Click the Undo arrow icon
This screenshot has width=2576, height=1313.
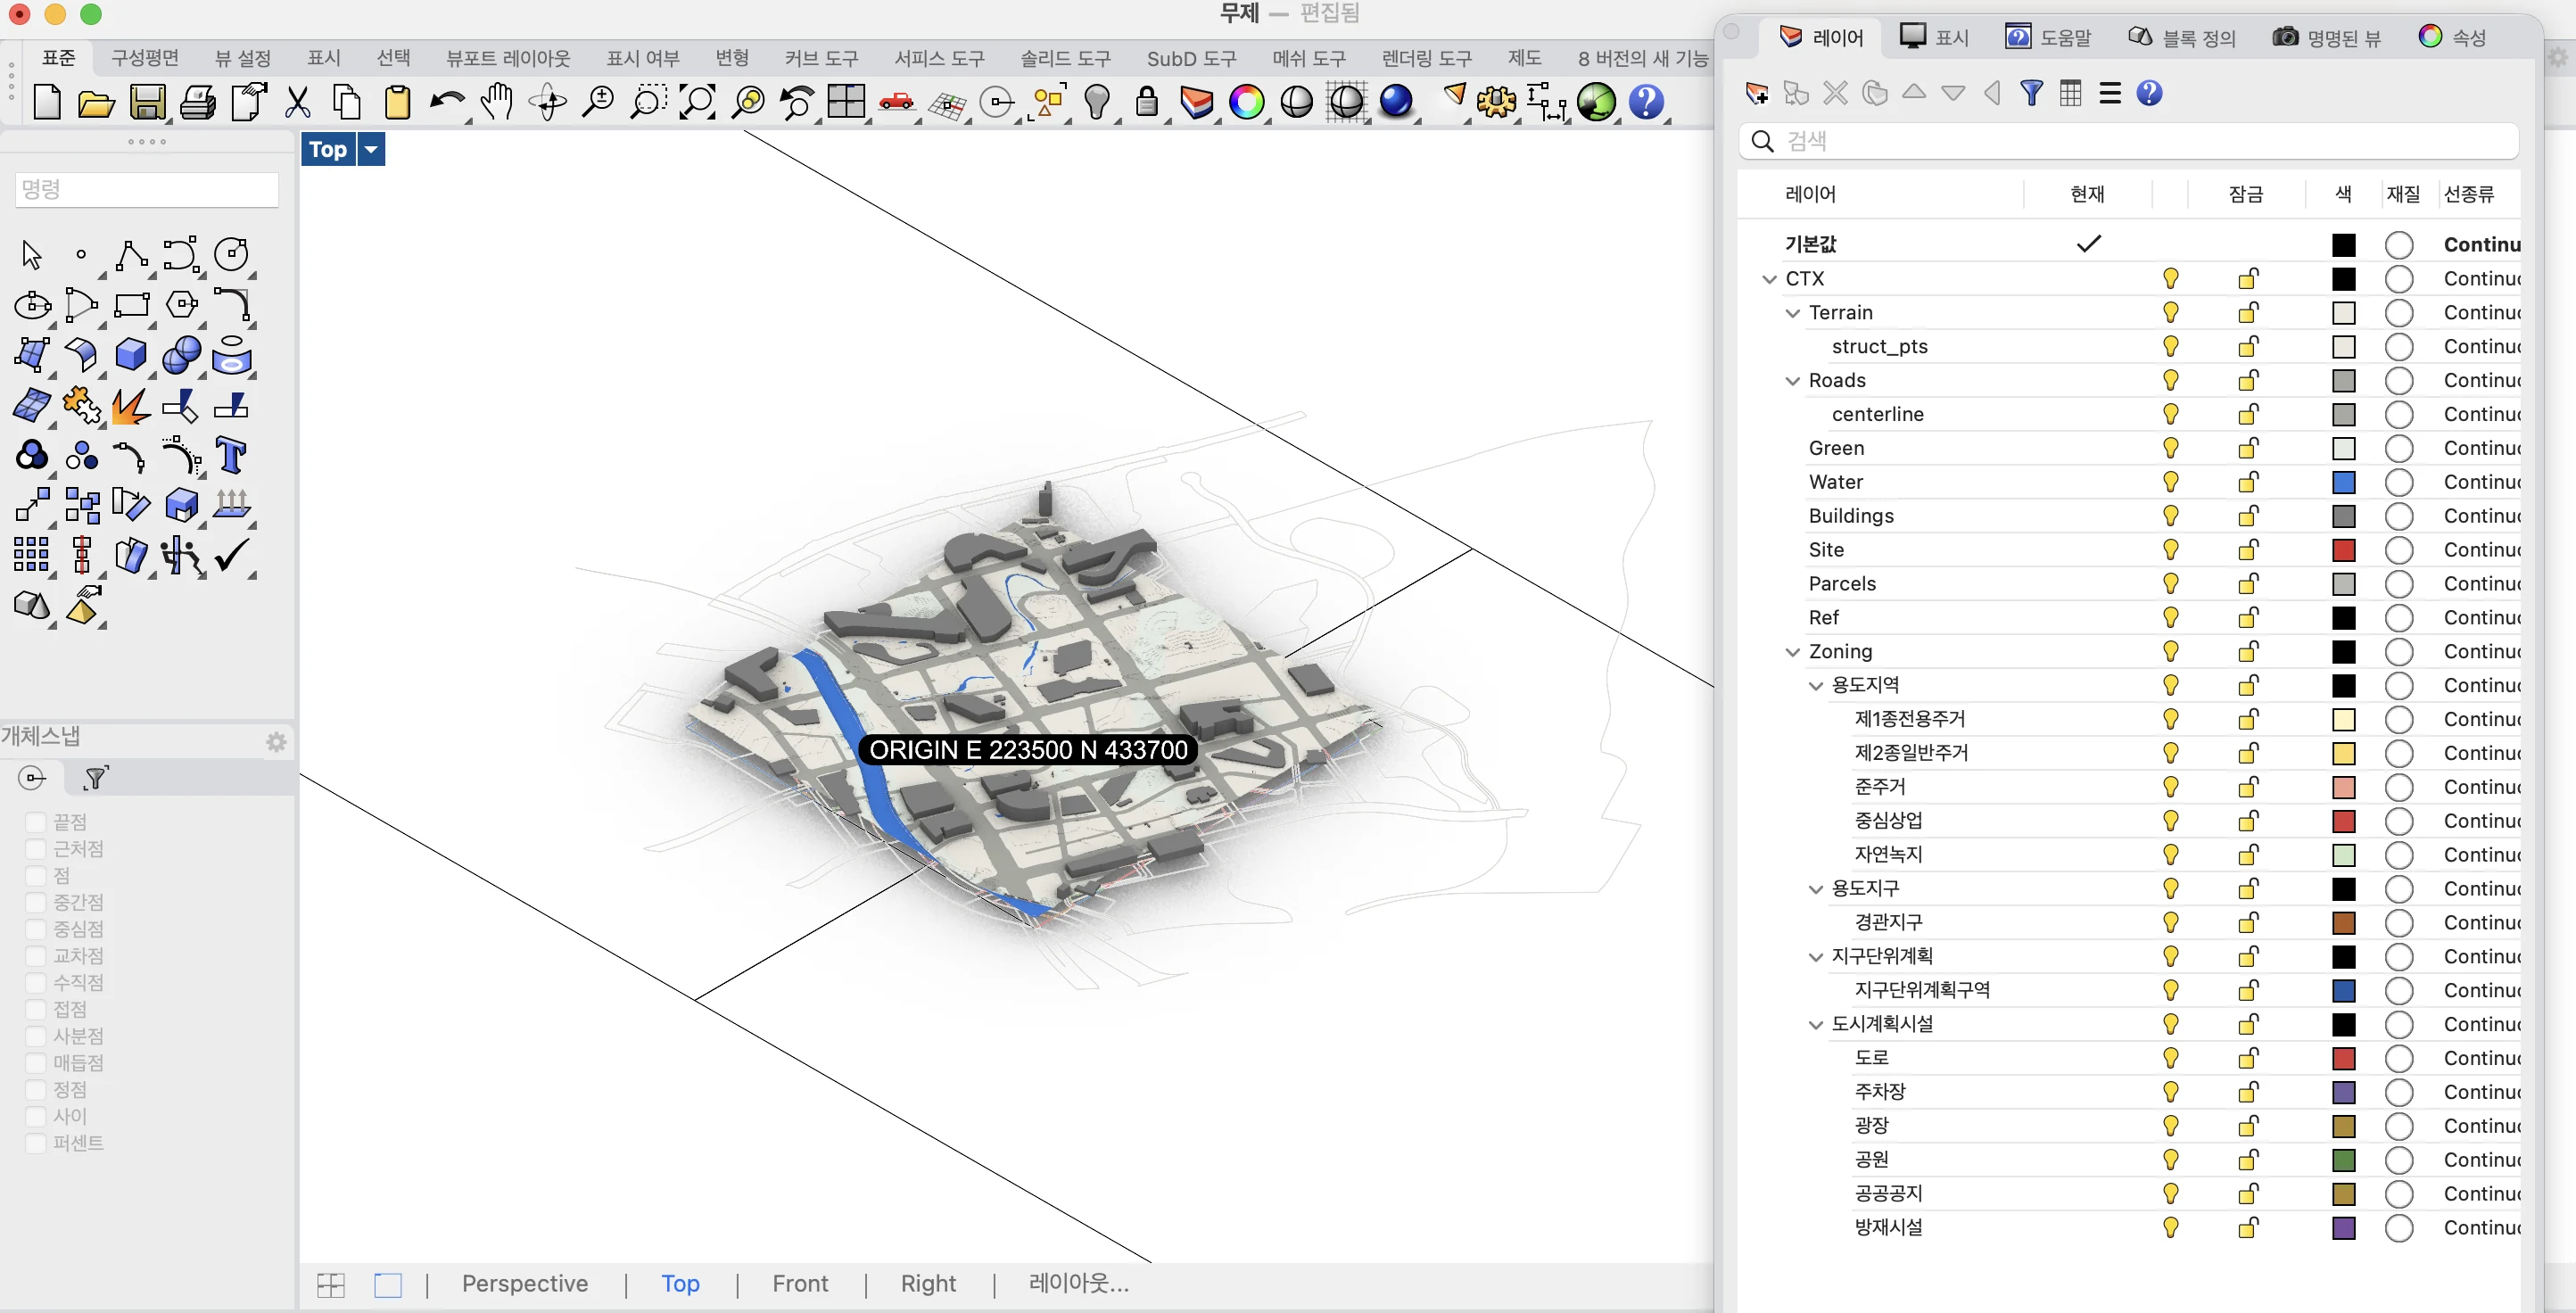pyautogui.click(x=447, y=102)
